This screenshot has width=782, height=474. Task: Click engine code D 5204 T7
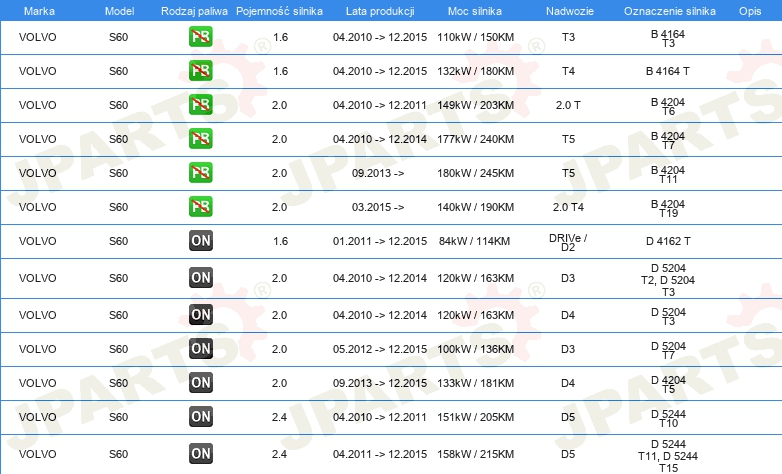[668, 350]
